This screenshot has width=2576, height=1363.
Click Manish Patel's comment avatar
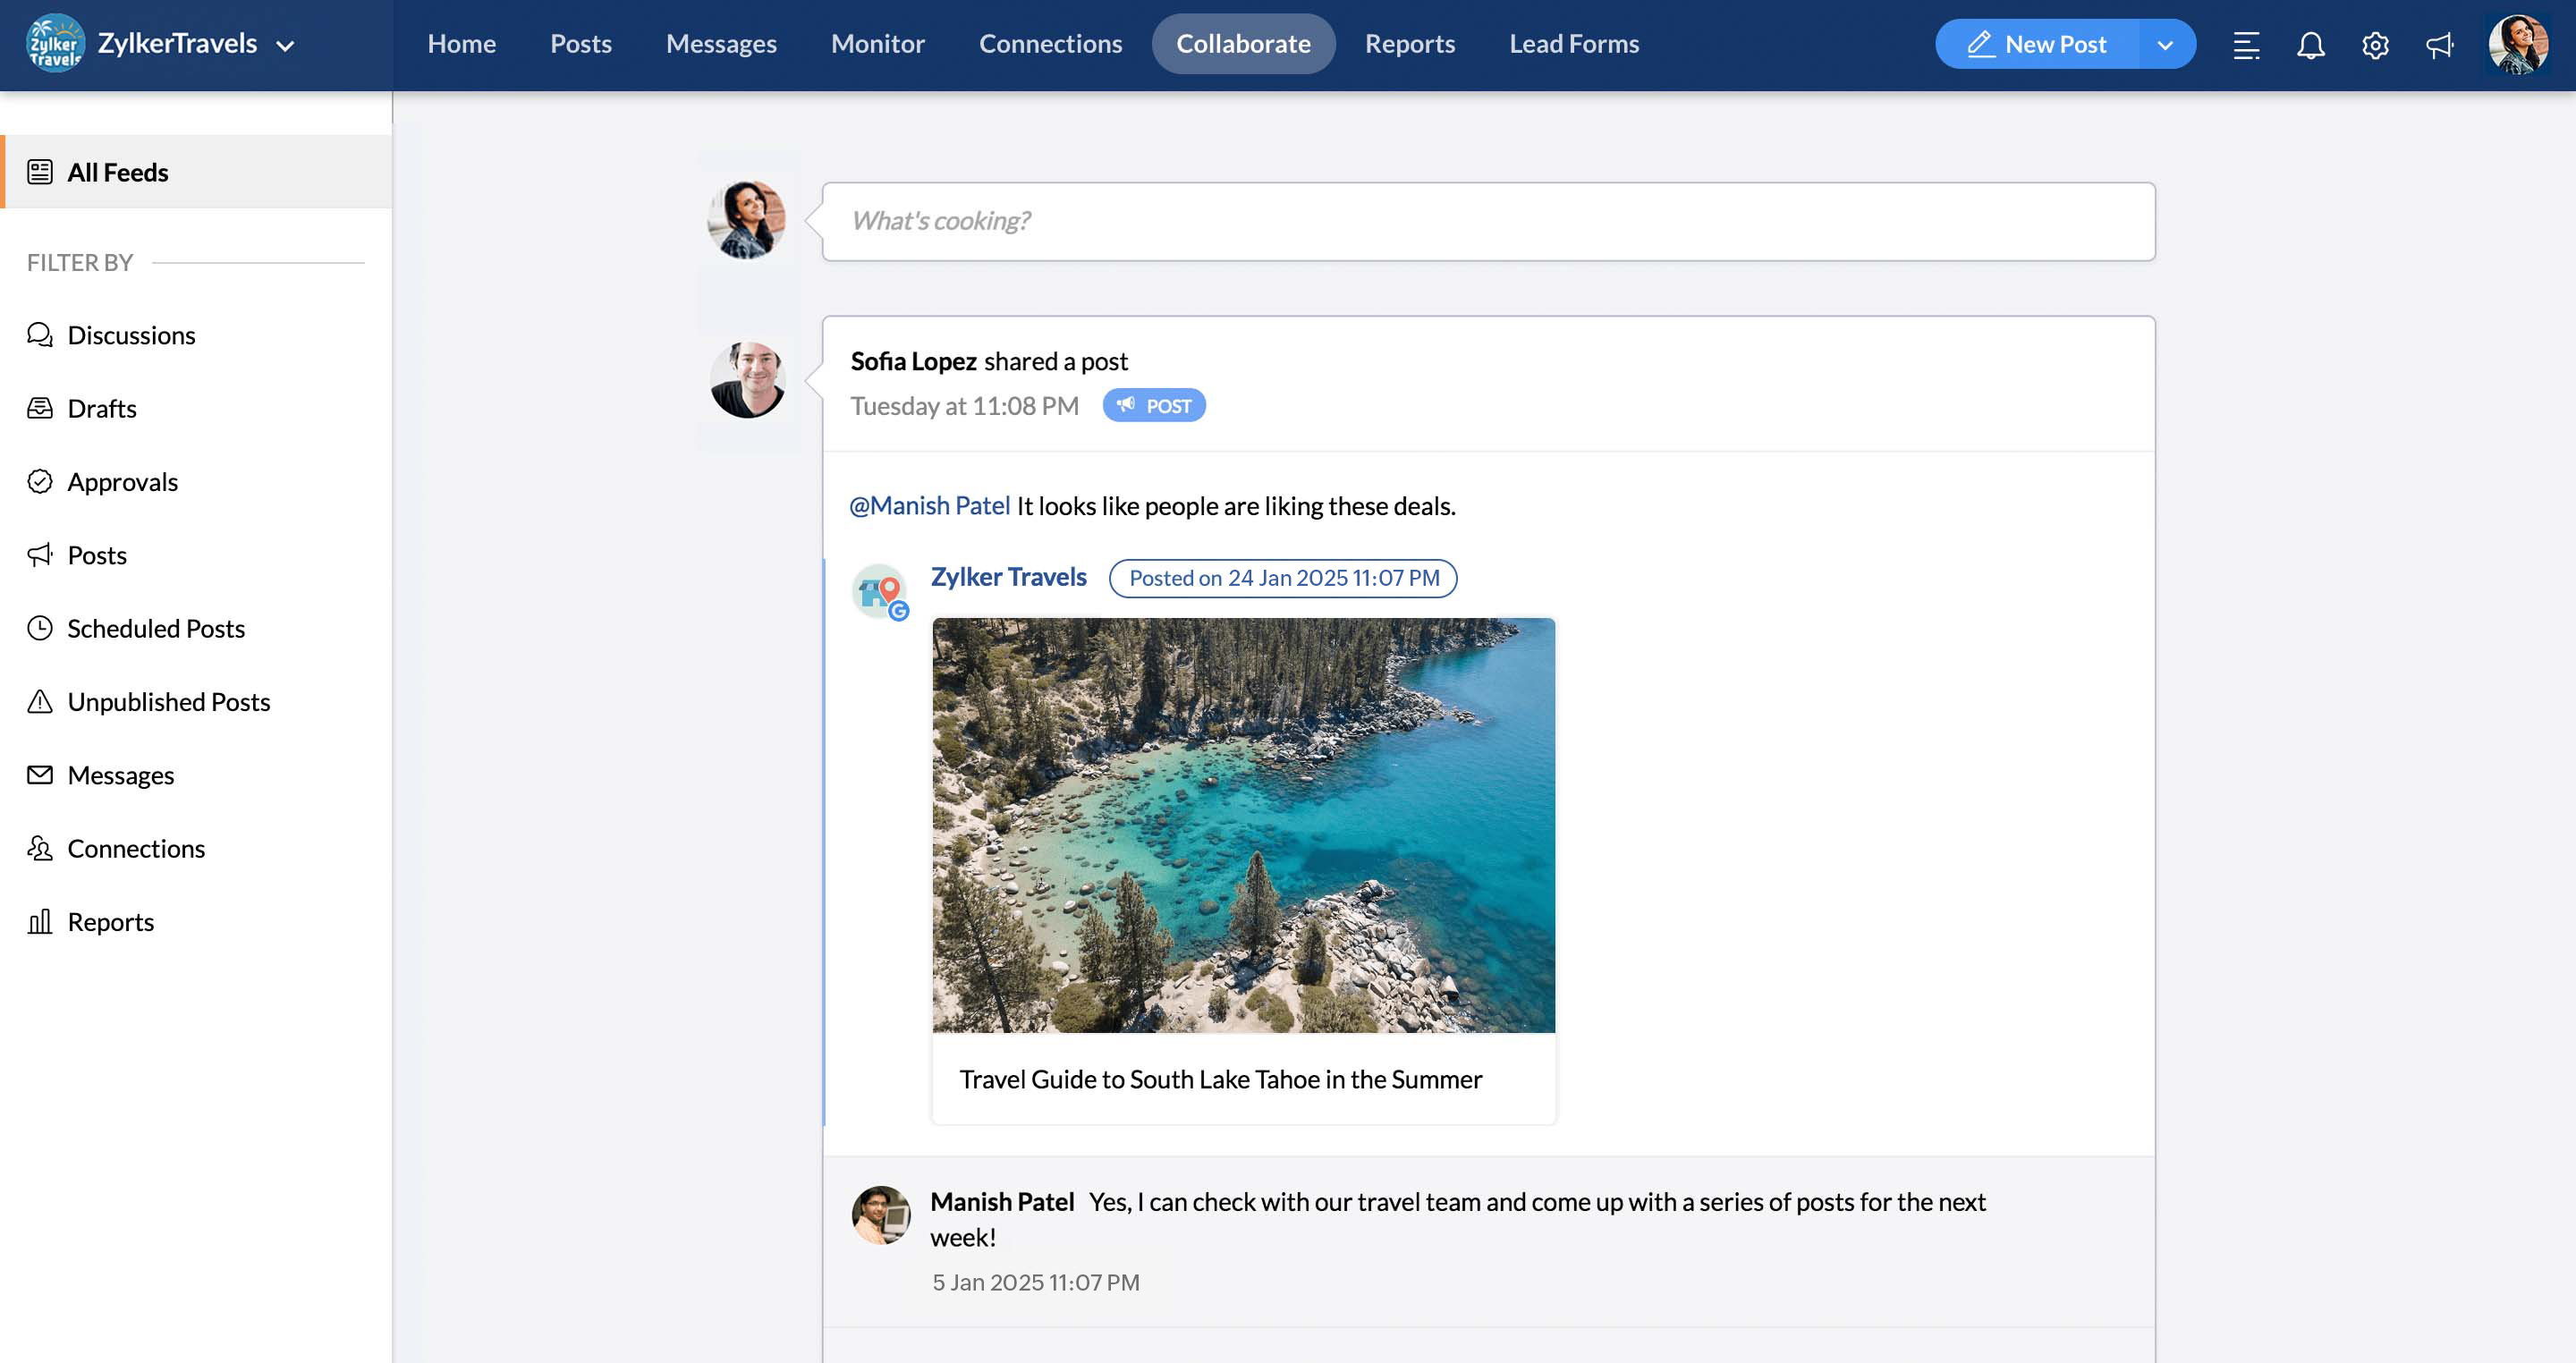tap(880, 1214)
